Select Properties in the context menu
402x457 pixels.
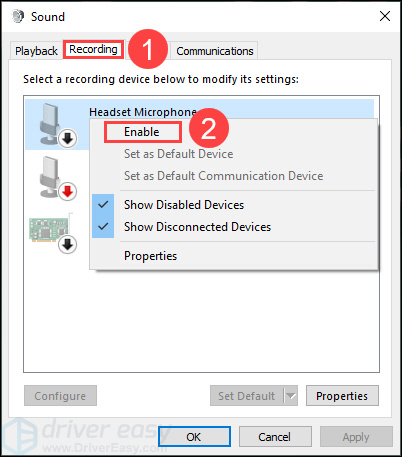(151, 256)
